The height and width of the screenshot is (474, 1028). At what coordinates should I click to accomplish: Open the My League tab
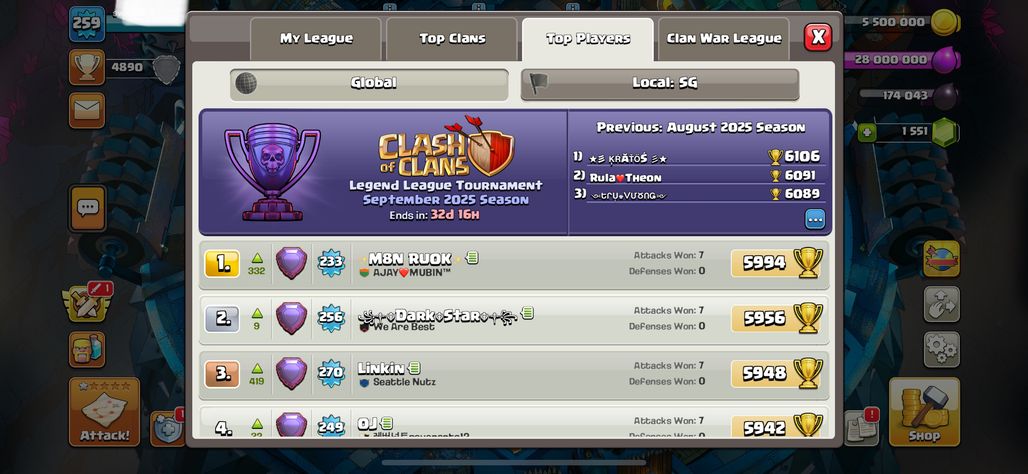point(316,39)
